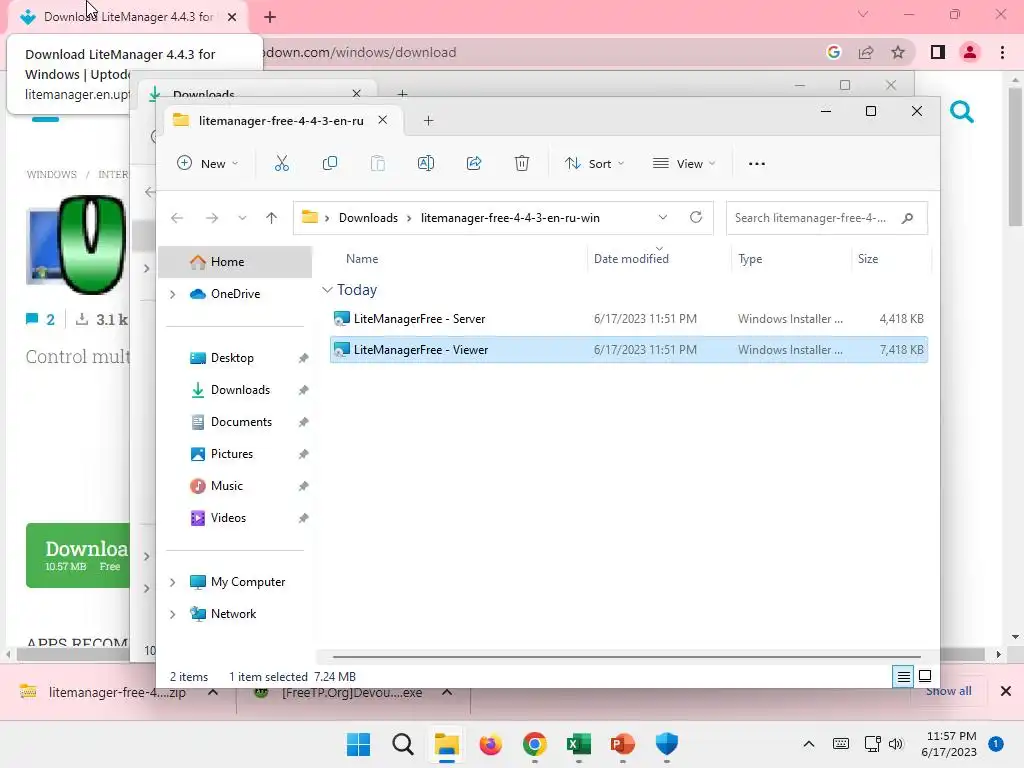
Task: Sort by Date modified column header
Action: point(631,259)
